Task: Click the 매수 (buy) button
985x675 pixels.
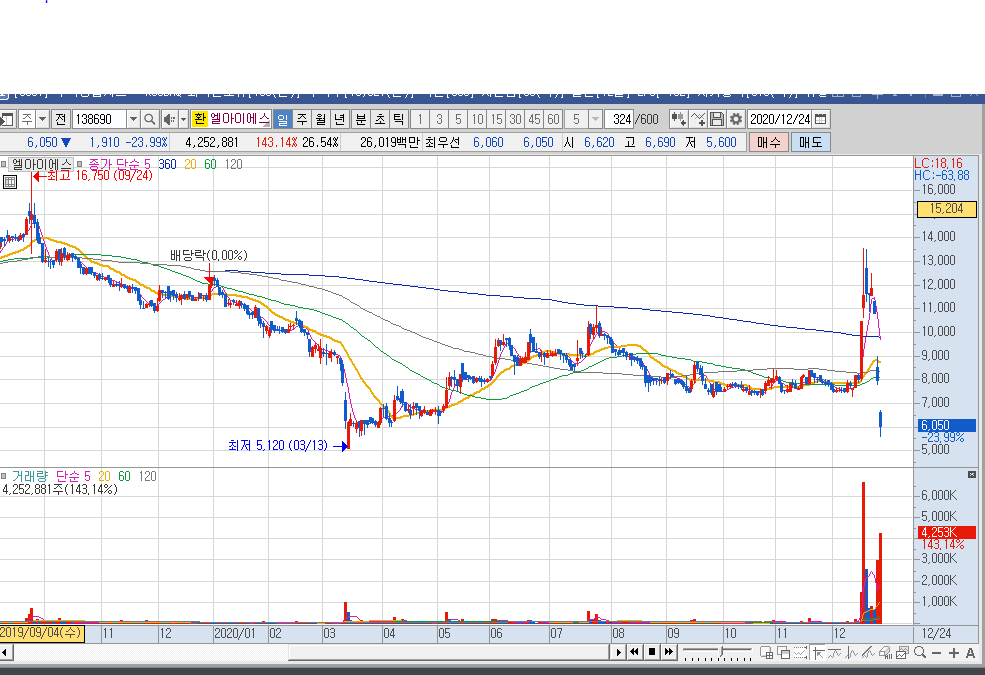Action: click(768, 143)
